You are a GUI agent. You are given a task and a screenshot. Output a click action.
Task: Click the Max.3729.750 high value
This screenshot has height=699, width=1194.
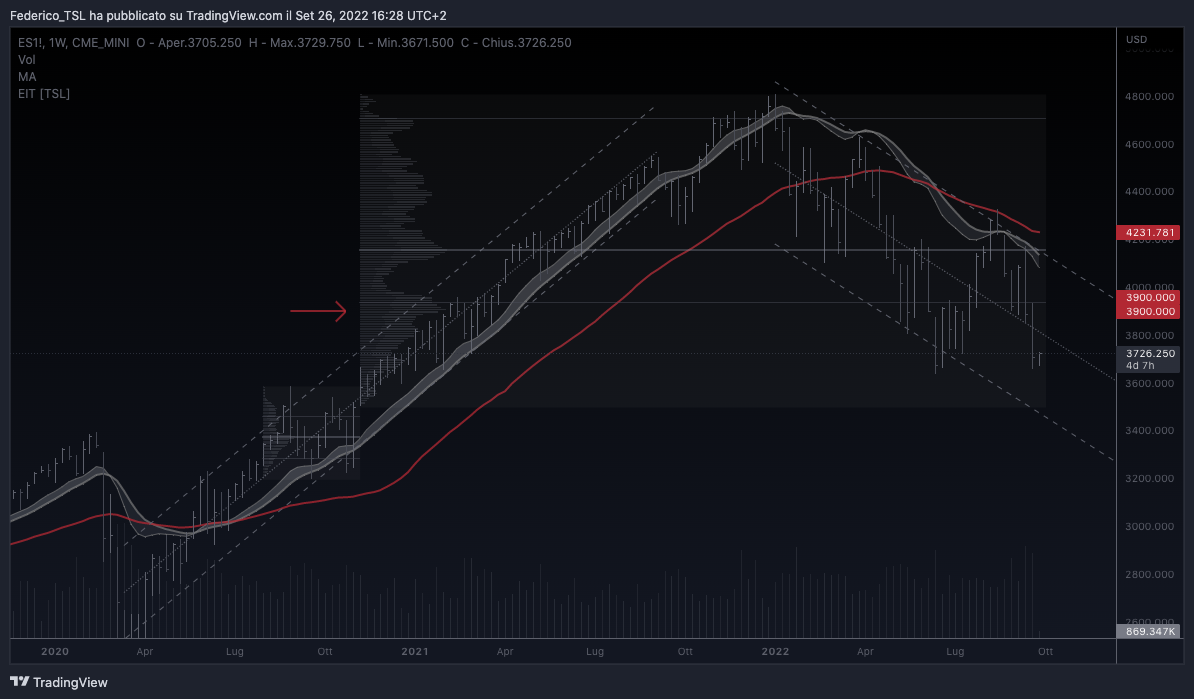click(x=310, y=43)
